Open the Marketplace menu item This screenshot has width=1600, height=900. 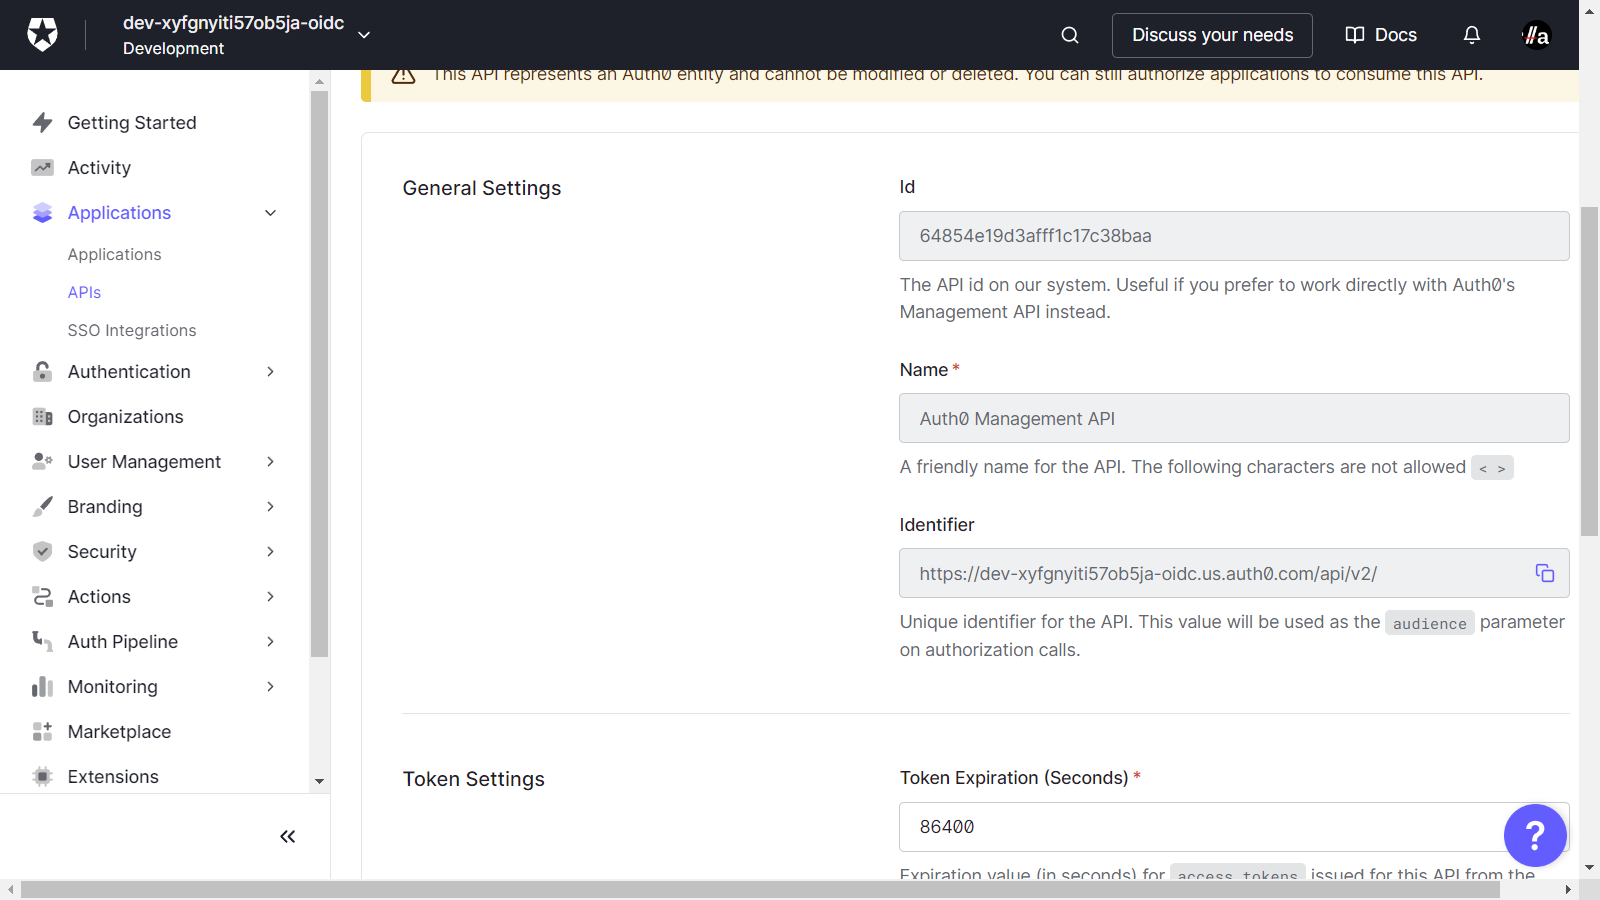tap(119, 732)
